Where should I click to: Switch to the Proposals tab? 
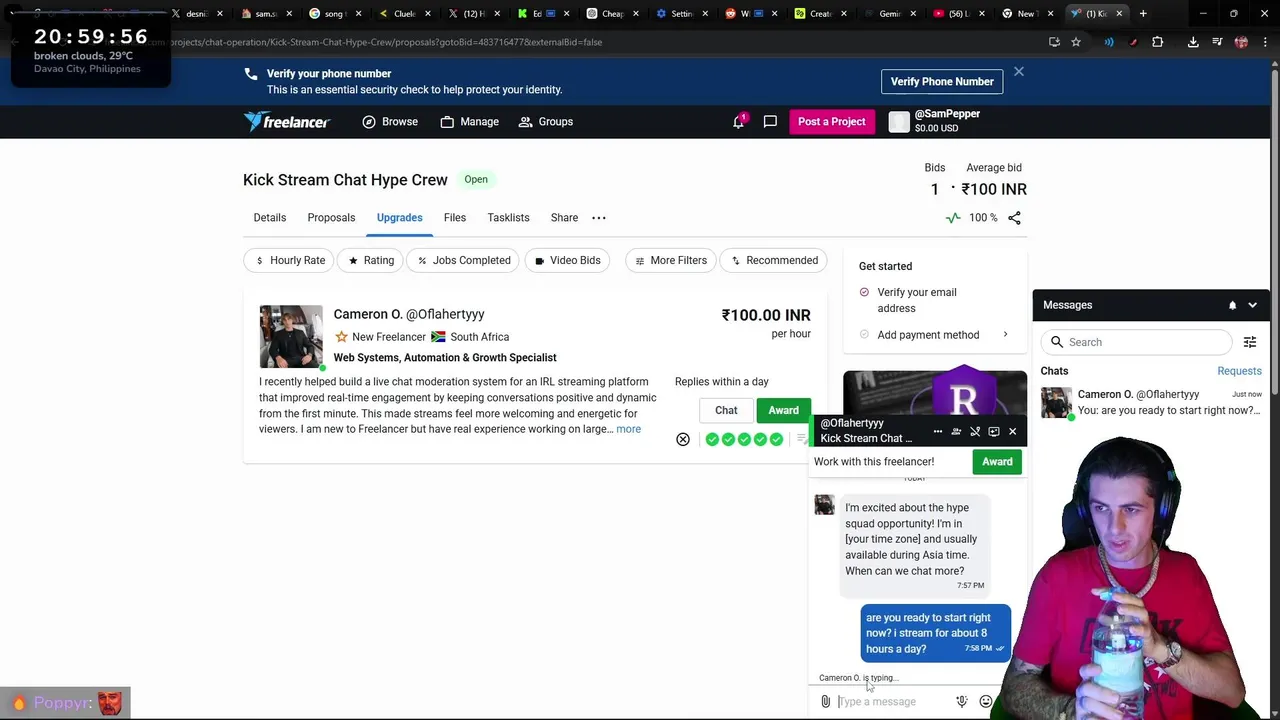click(331, 218)
